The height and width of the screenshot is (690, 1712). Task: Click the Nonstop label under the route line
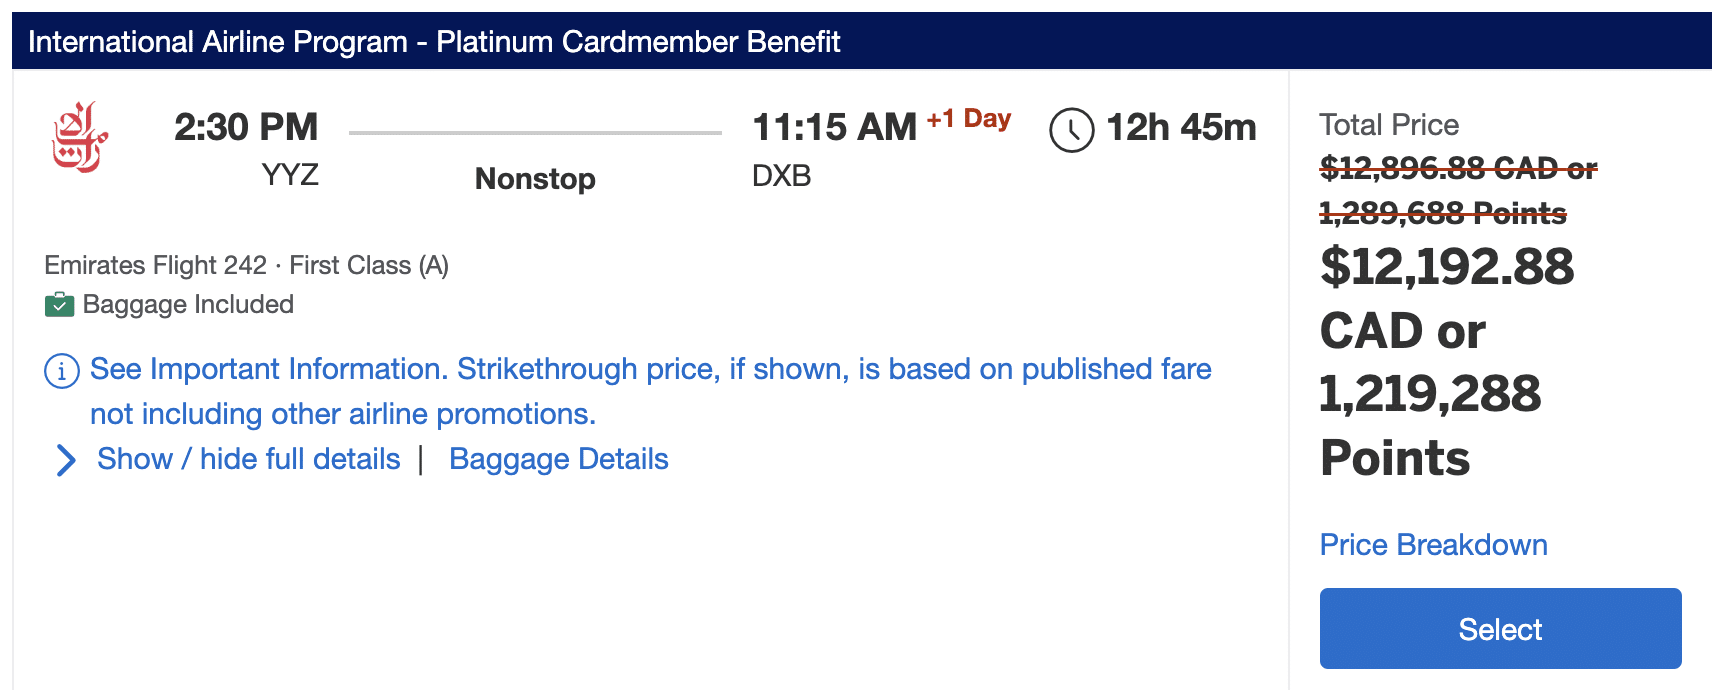pos(535,179)
